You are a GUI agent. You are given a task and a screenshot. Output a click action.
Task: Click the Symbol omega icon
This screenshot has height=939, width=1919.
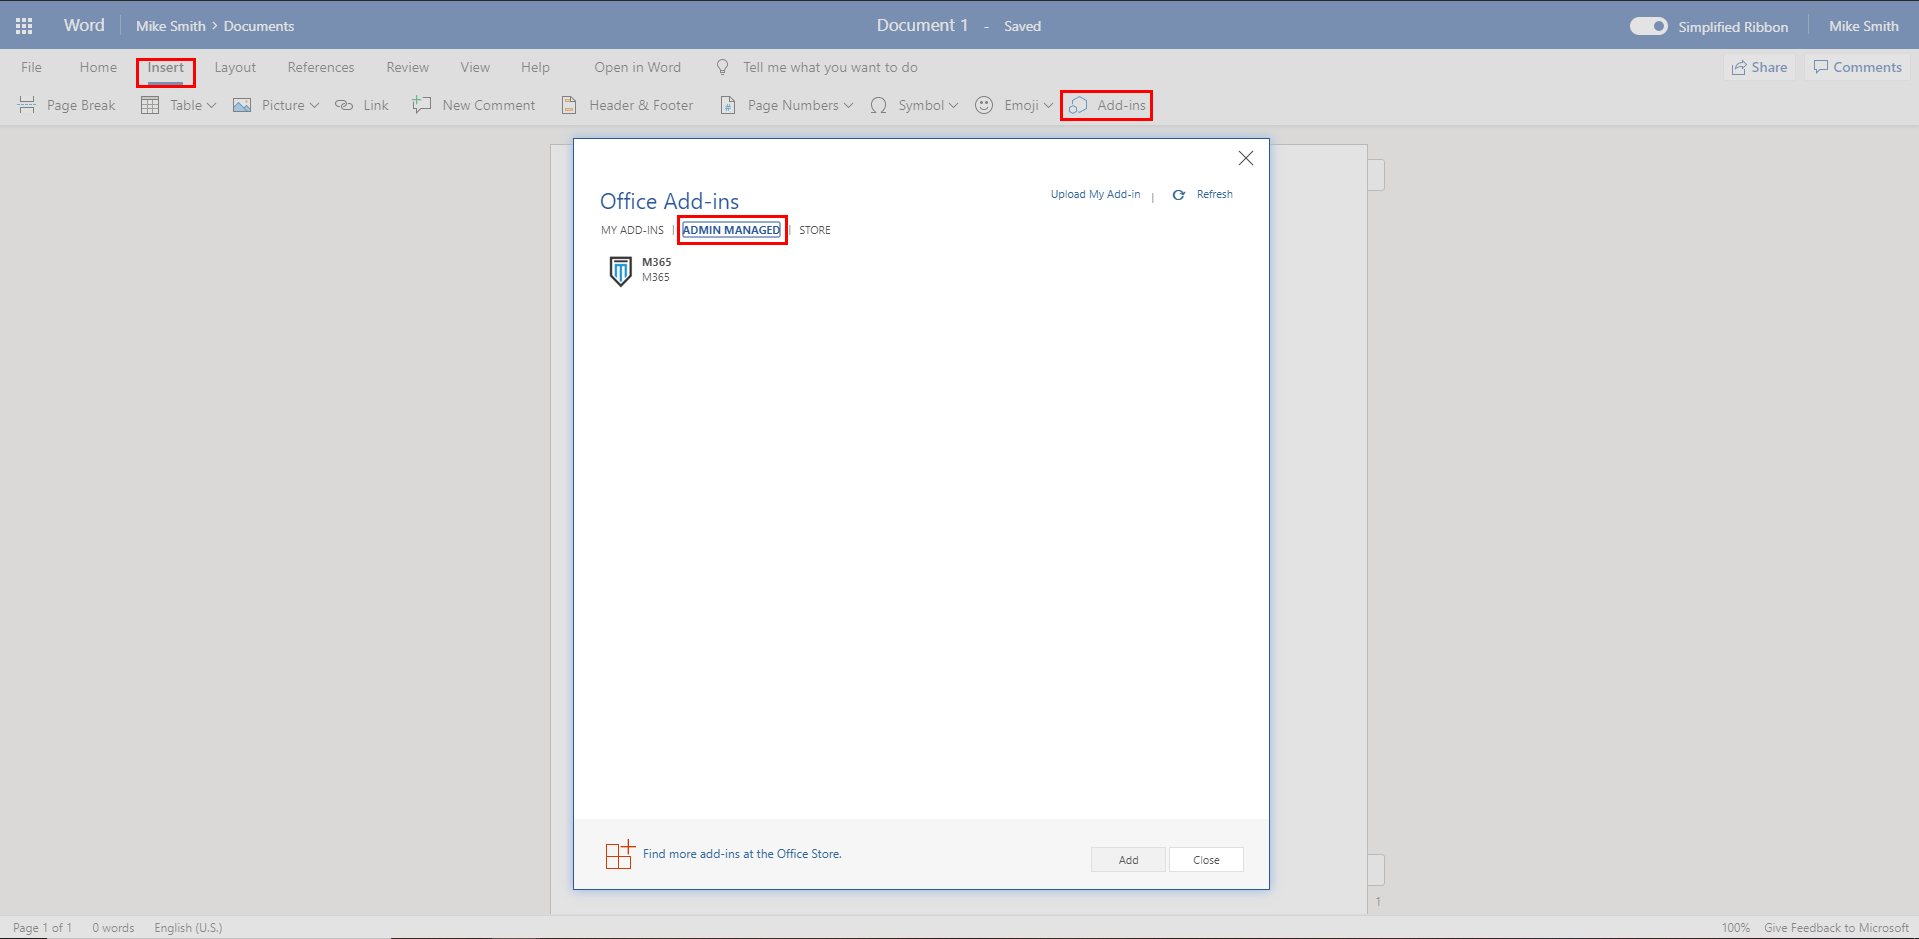click(878, 105)
